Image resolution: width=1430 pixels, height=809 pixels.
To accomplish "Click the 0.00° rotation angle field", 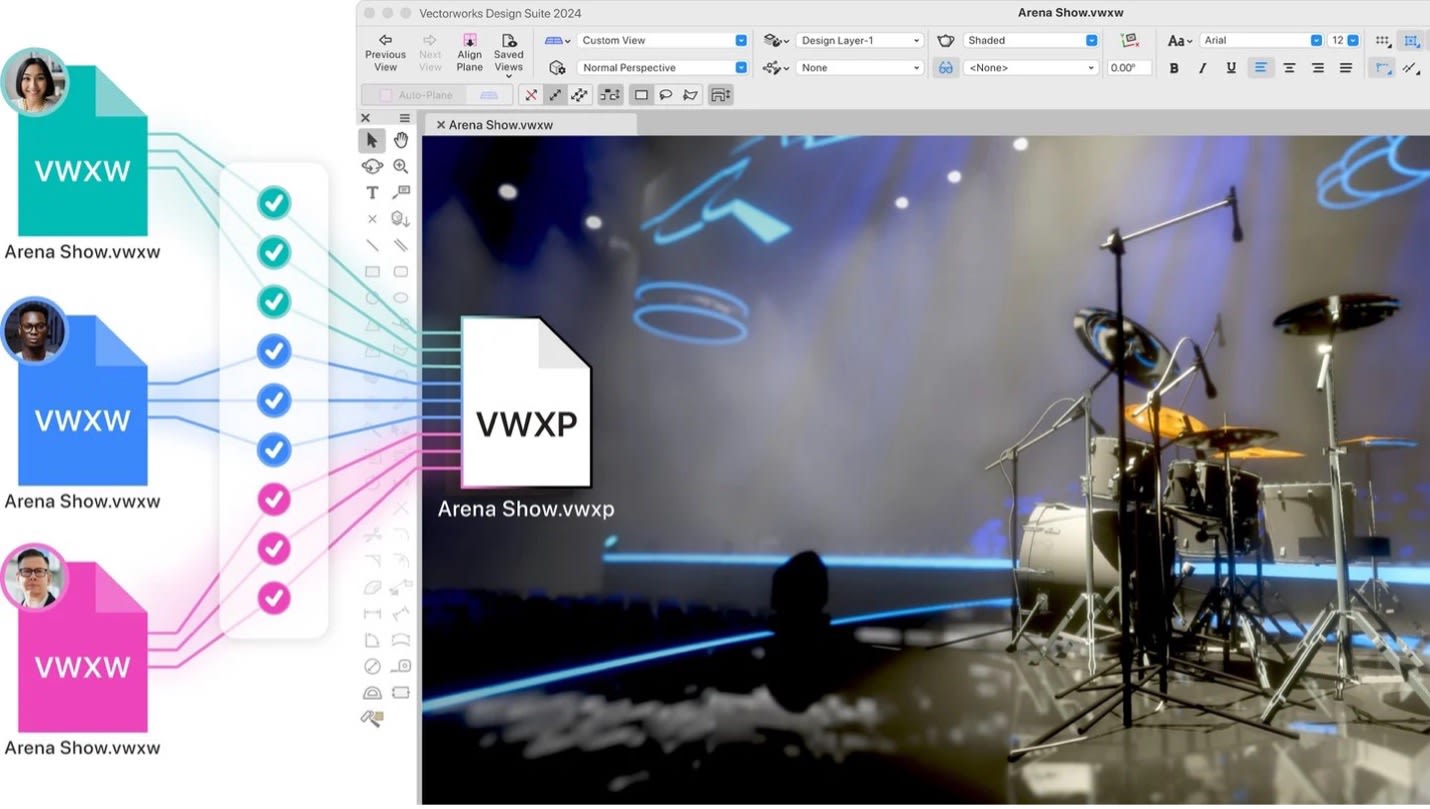I will [1129, 67].
